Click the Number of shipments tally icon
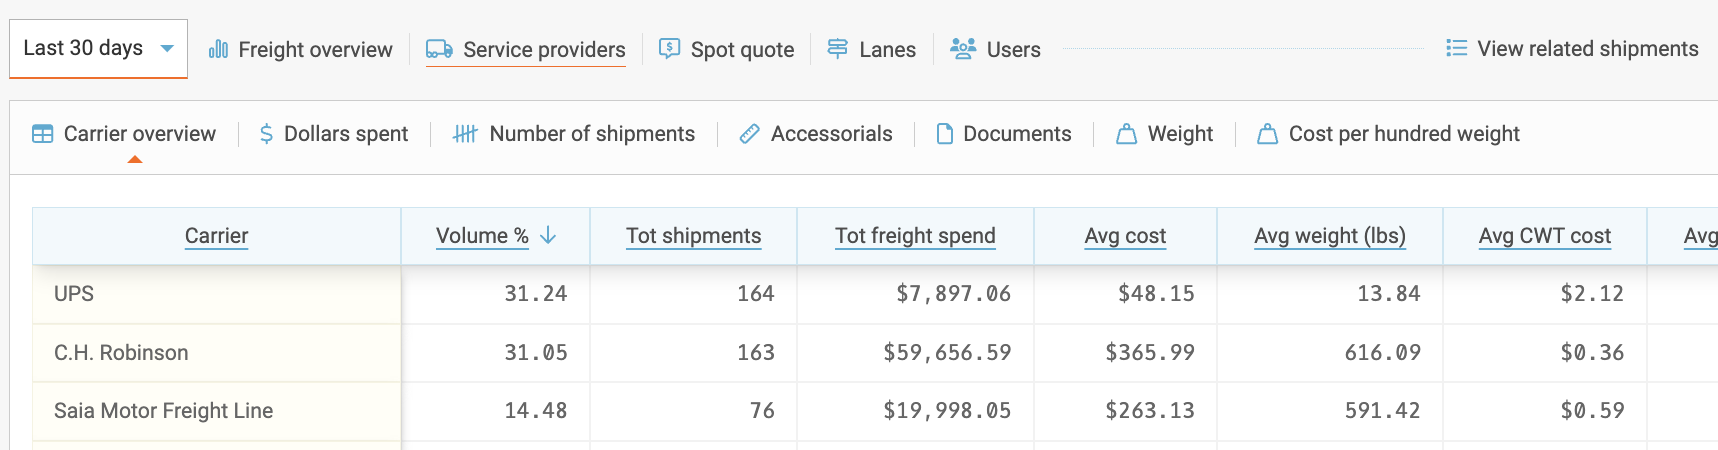 [x=465, y=134]
